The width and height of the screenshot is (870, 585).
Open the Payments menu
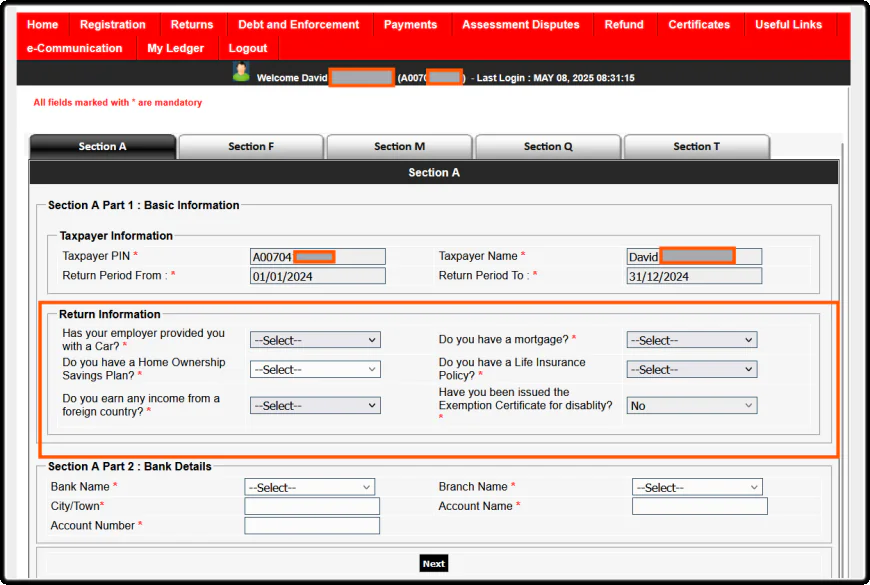click(x=411, y=24)
